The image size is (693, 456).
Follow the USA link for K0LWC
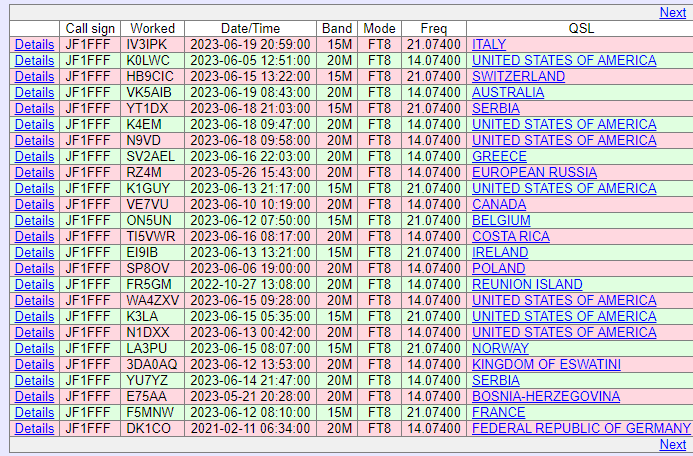[x=564, y=61]
